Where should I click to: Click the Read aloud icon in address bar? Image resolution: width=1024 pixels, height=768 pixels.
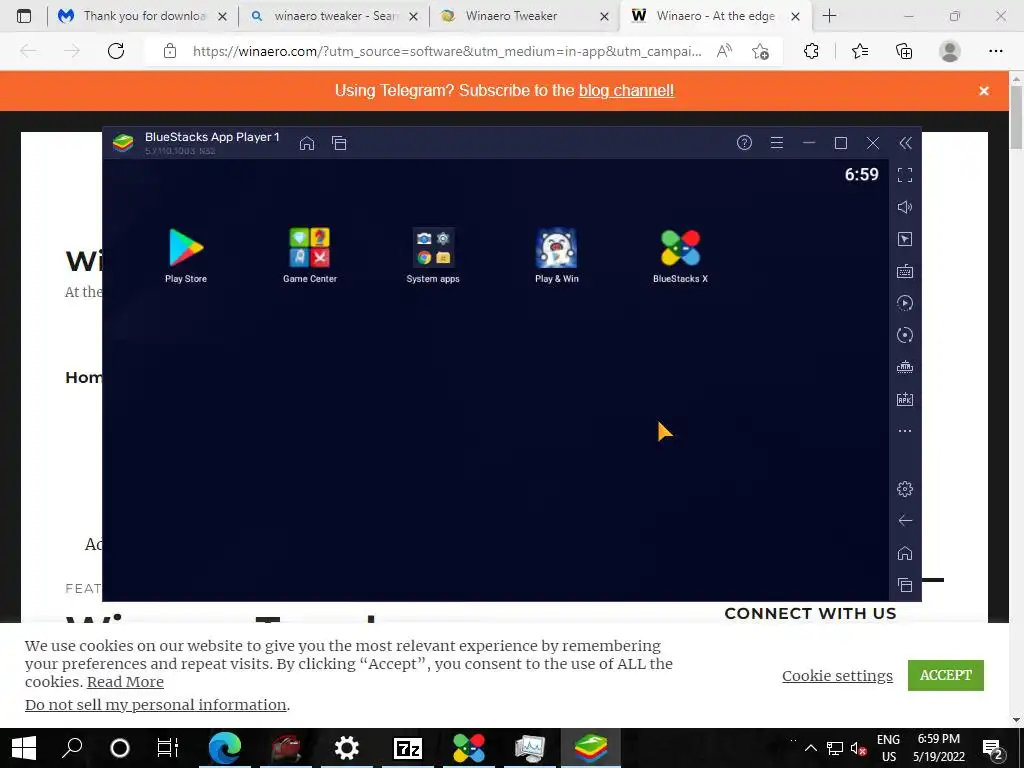tap(724, 51)
